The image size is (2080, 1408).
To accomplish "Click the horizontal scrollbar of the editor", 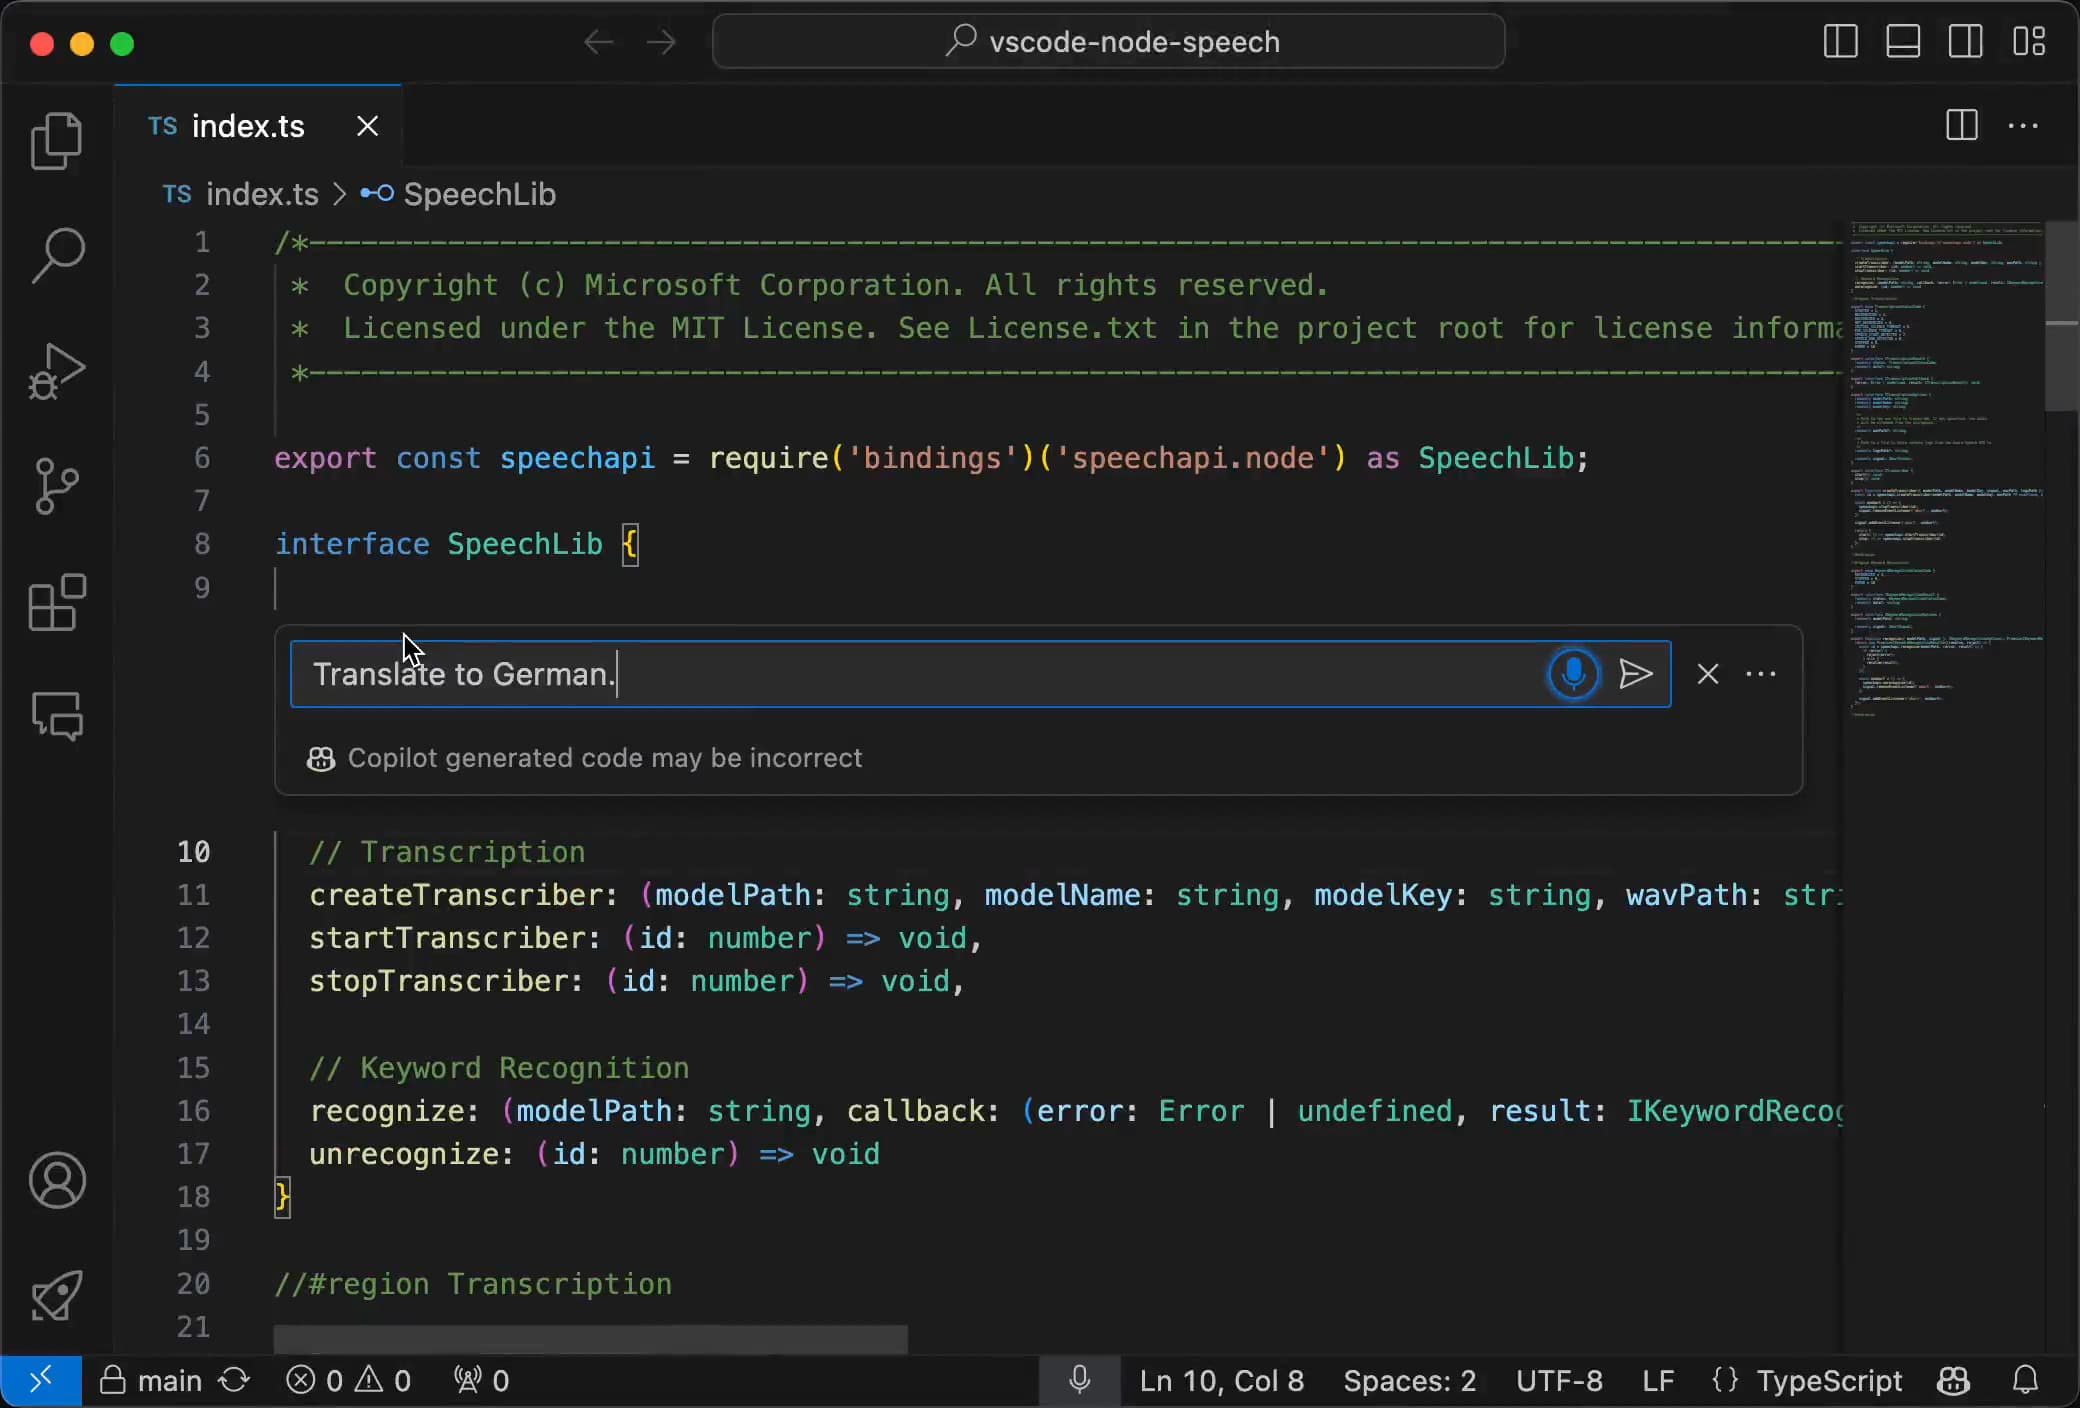I will [x=591, y=1339].
